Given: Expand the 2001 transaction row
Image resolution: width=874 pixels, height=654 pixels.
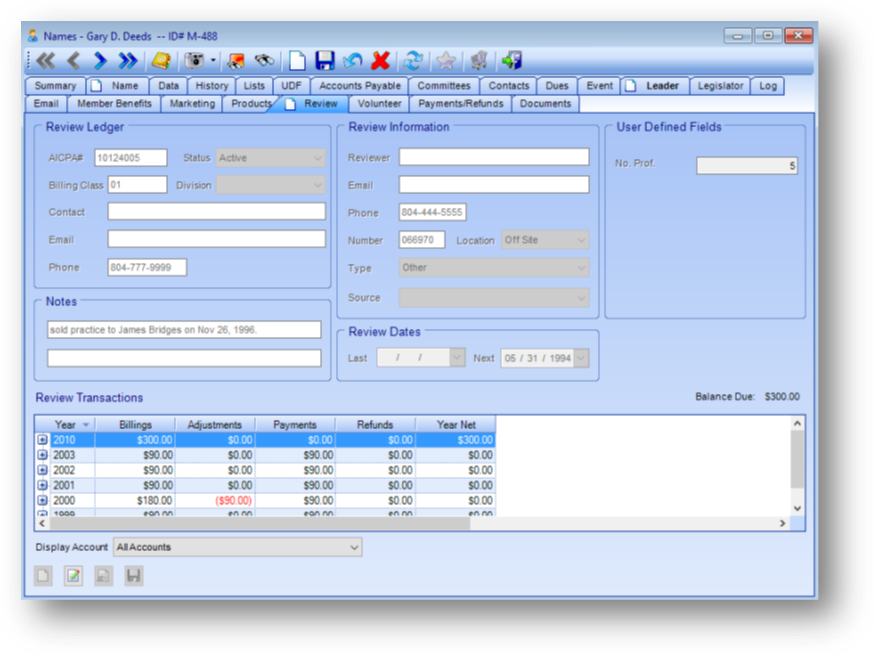Looking at the screenshot, I should tap(42, 485).
